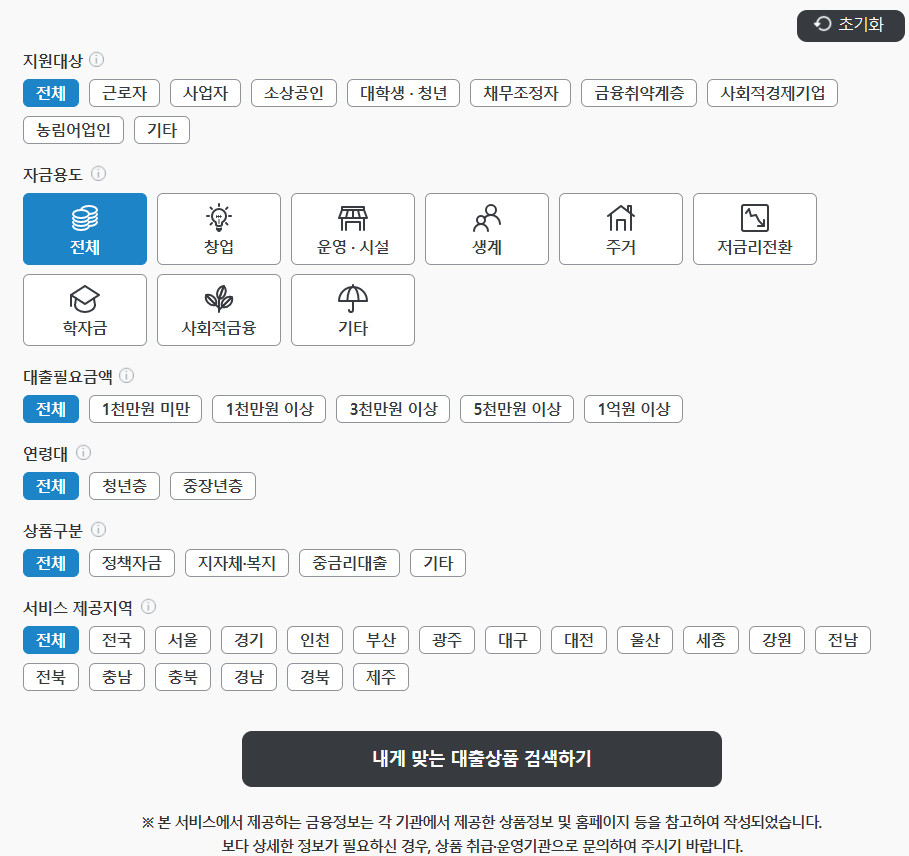Select 충북 region
The height and width of the screenshot is (856, 909).
[x=183, y=677]
